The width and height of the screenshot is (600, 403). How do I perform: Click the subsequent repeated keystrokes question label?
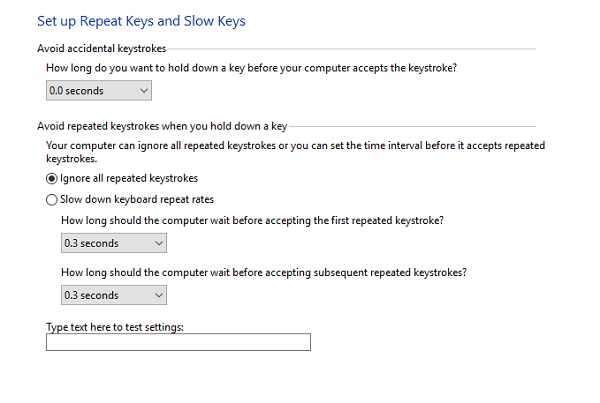pyautogui.click(x=265, y=272)
